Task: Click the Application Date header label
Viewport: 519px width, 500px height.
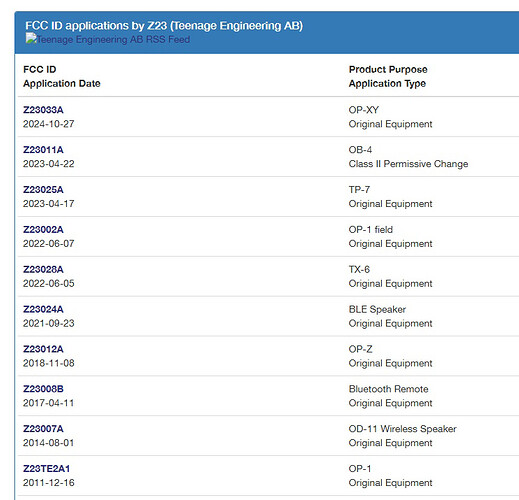Action: tap(62, 83)
